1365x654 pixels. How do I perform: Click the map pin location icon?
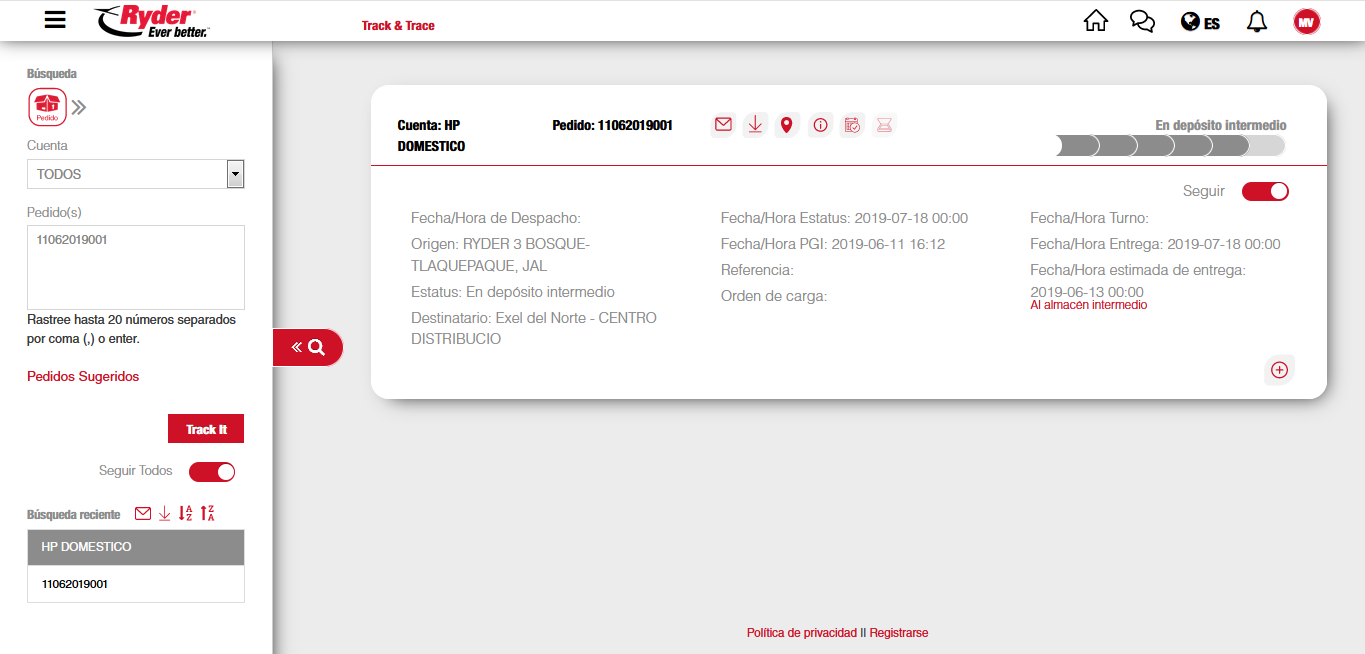tap(787, 125)
